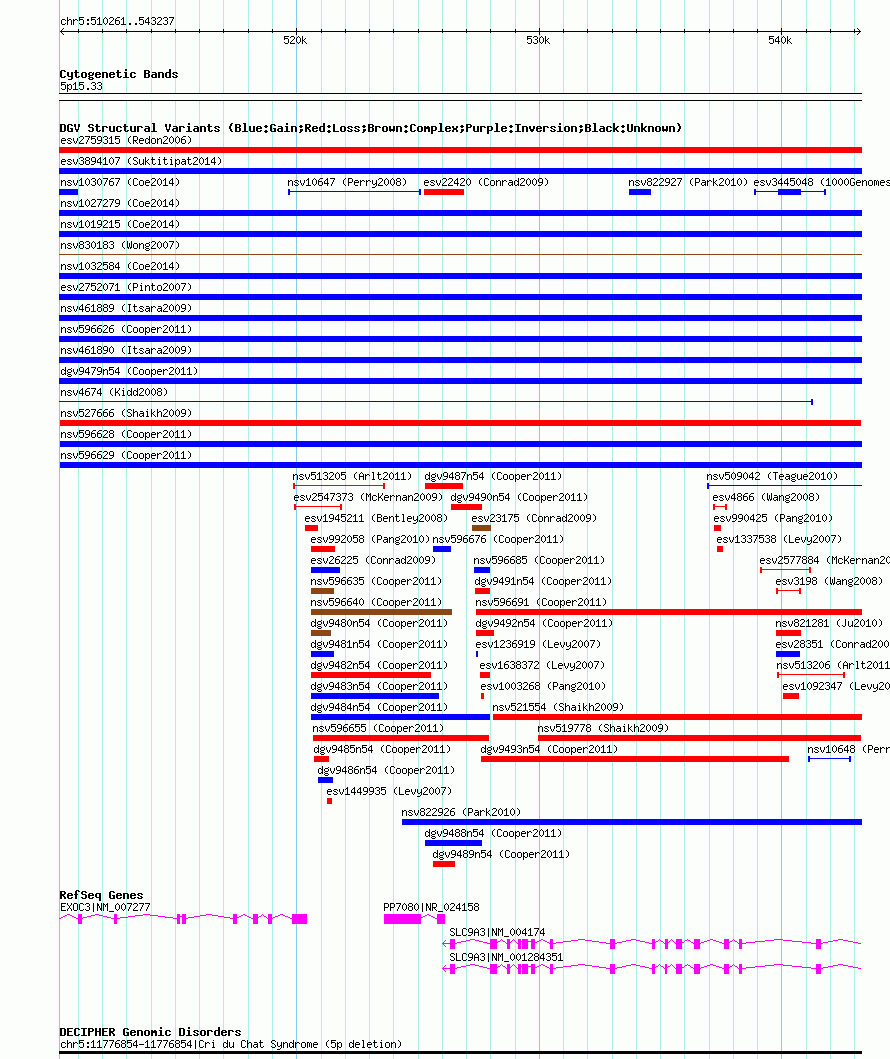Select nsv513205 (Arlt2011) variant label
The width and height of the screenshot is (890, 1059).
(x=352, y=476)
